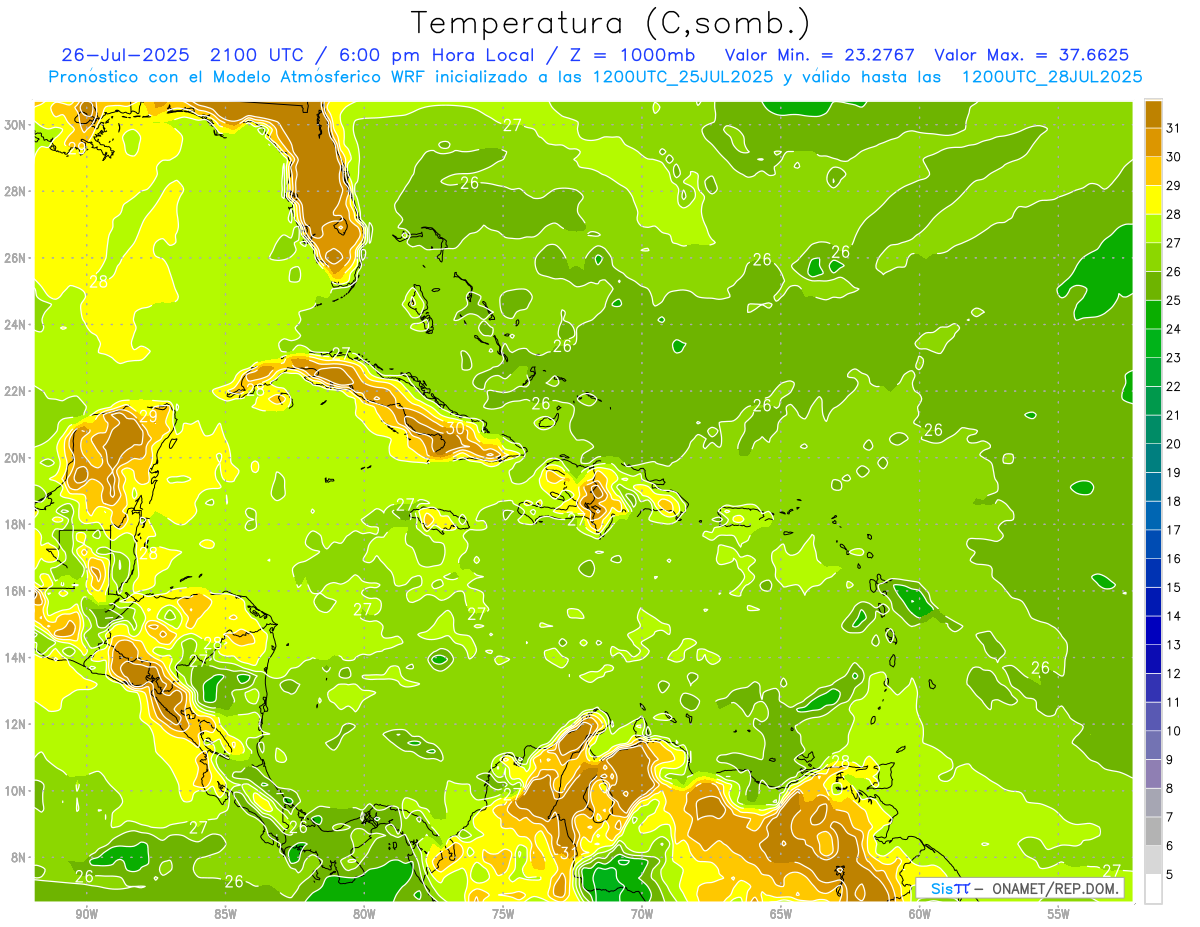The width and height of the screenshot is (1200, 927).
Task: Click the "2100 UTC" time text
Action: pos(257,54)
